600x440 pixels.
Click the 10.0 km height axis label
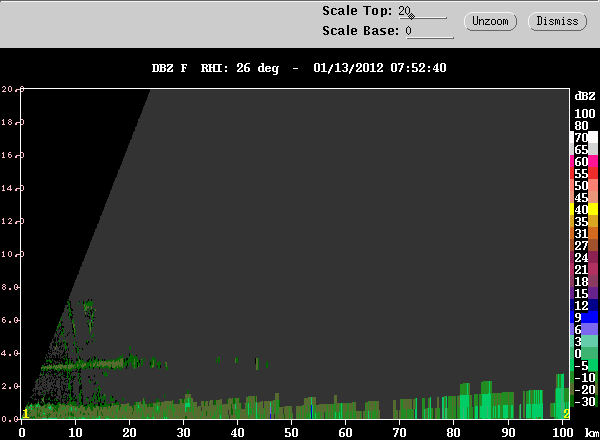point(10,254)
